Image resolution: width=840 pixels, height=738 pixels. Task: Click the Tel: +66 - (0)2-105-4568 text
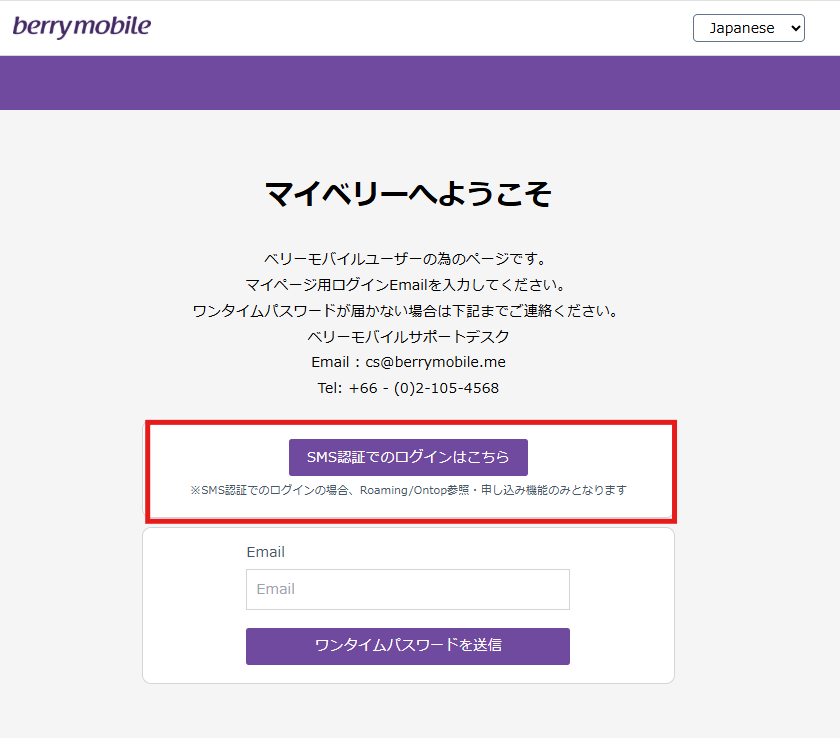point(408,388)
